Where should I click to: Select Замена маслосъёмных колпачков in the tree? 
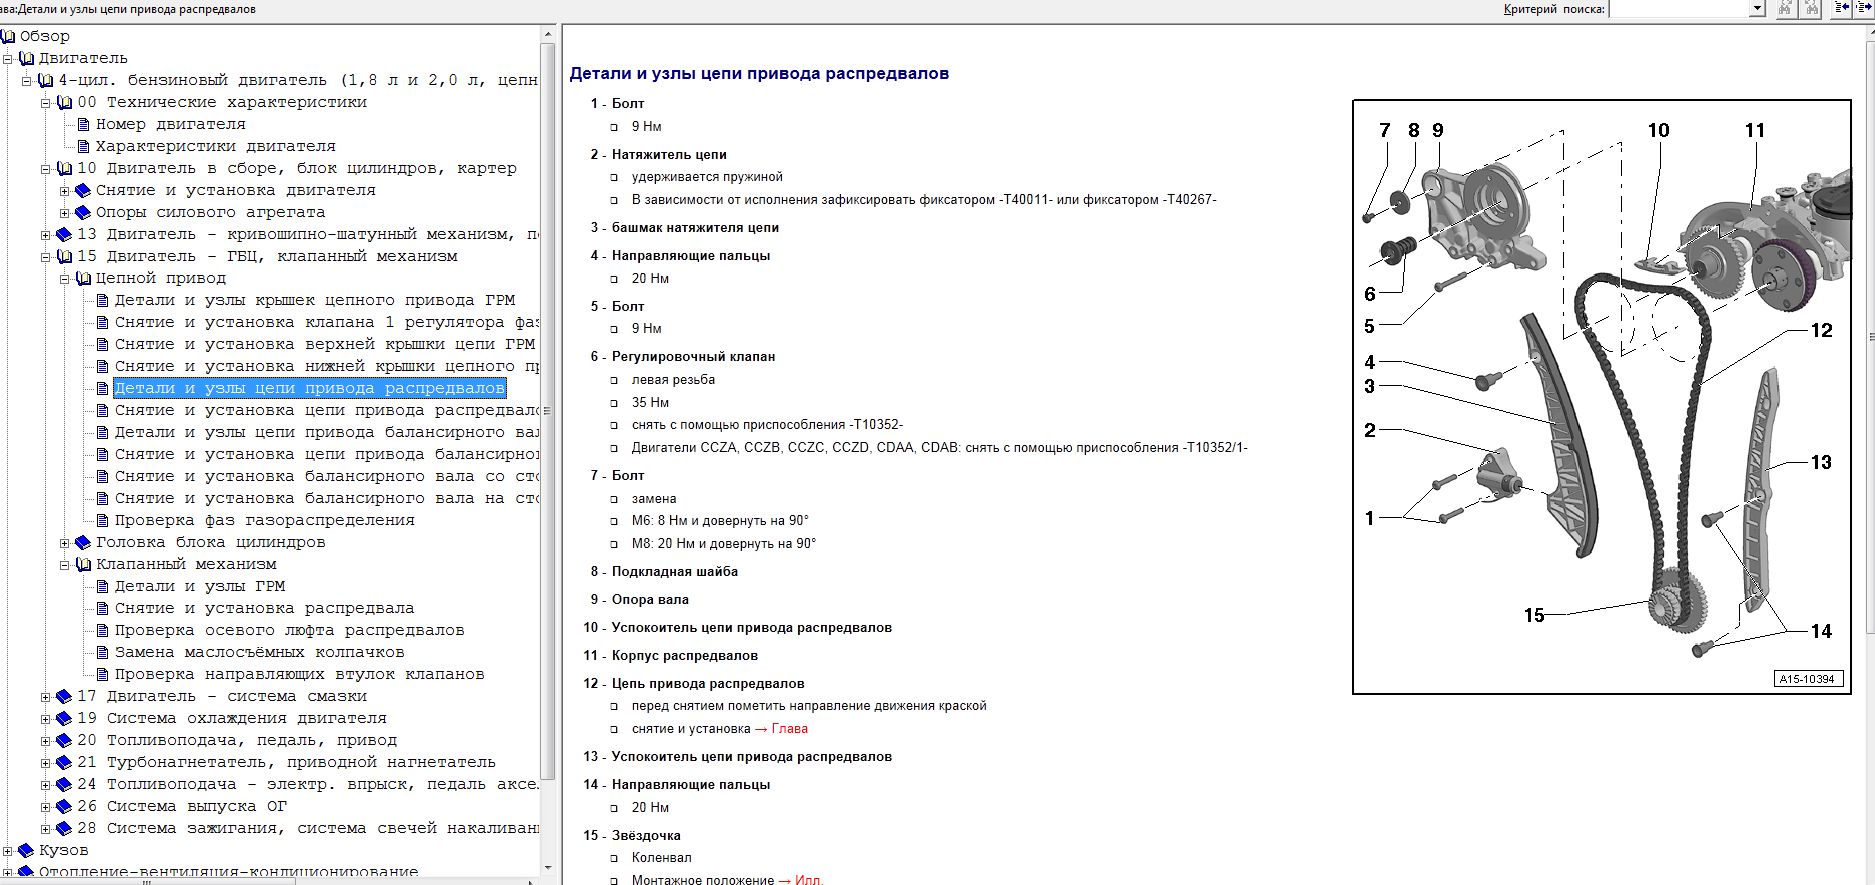[x=259, y=653]
